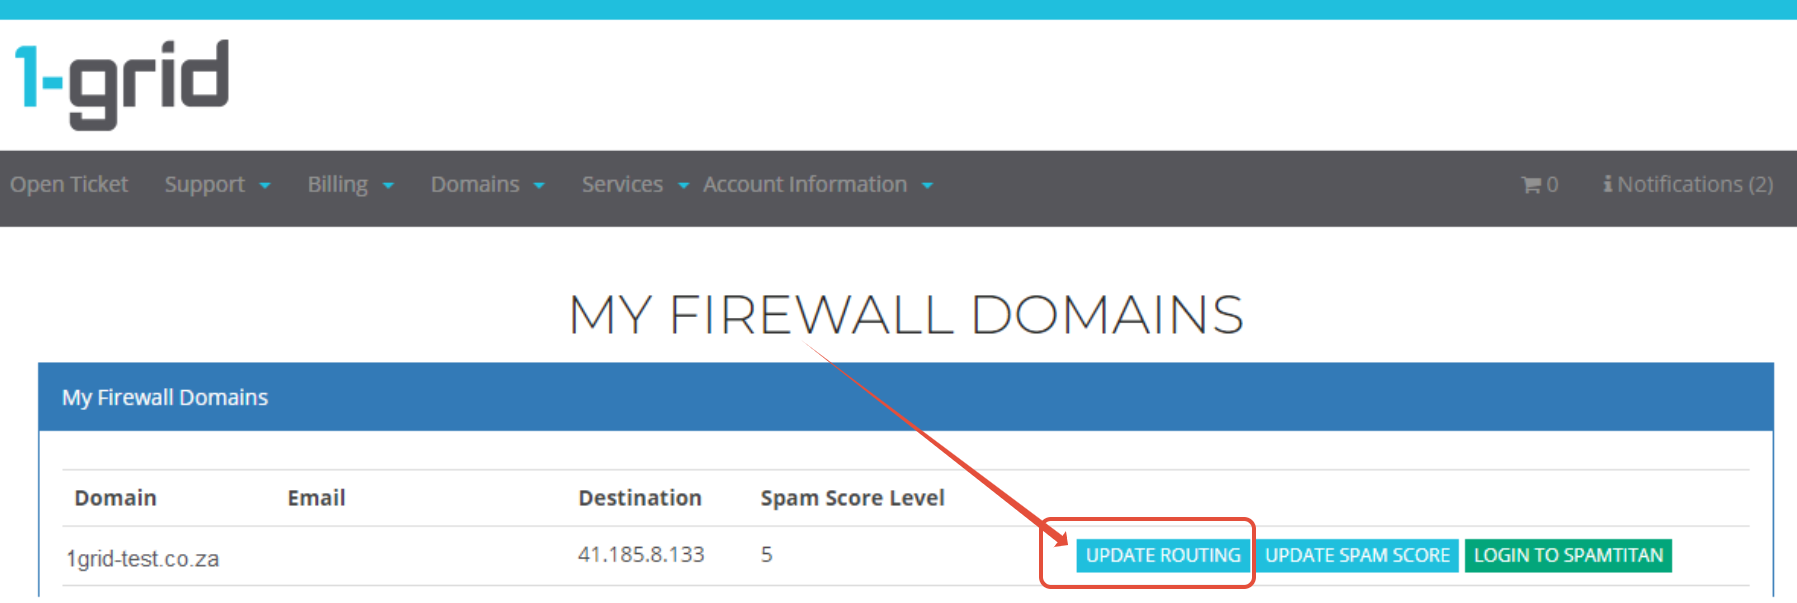Expand the Account Information dropdown menu
The width and height of the screenshot is (1797, 603).
coord(817,185)
